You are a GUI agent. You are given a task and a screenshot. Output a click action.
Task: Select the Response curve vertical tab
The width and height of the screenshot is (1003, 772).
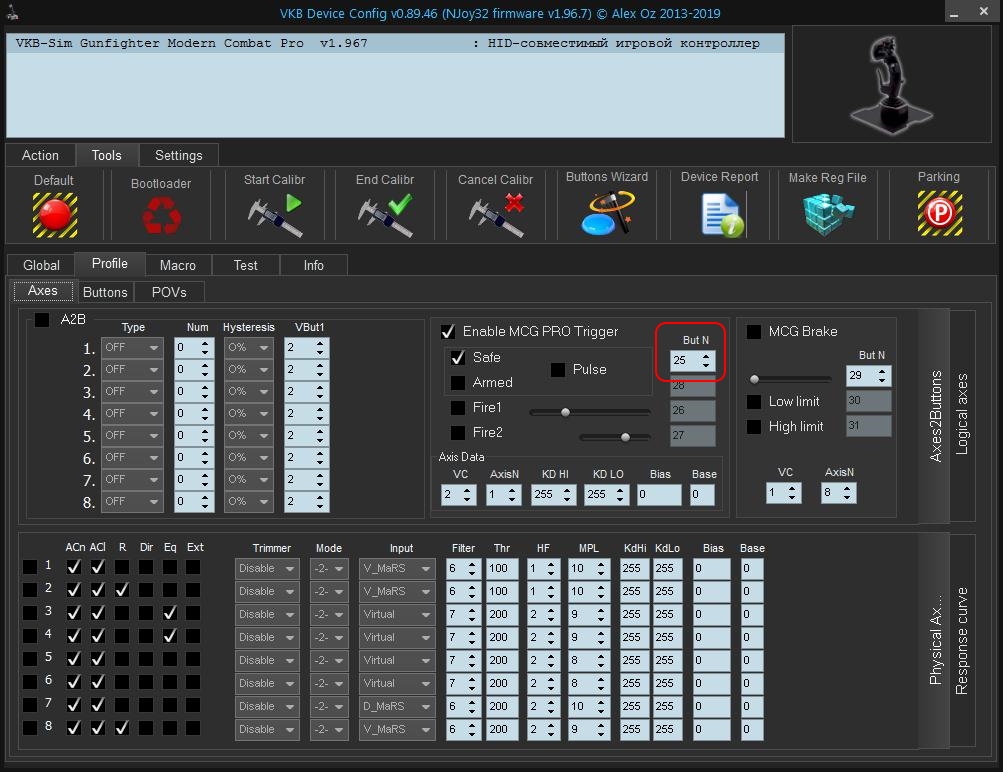click(961, 641)
